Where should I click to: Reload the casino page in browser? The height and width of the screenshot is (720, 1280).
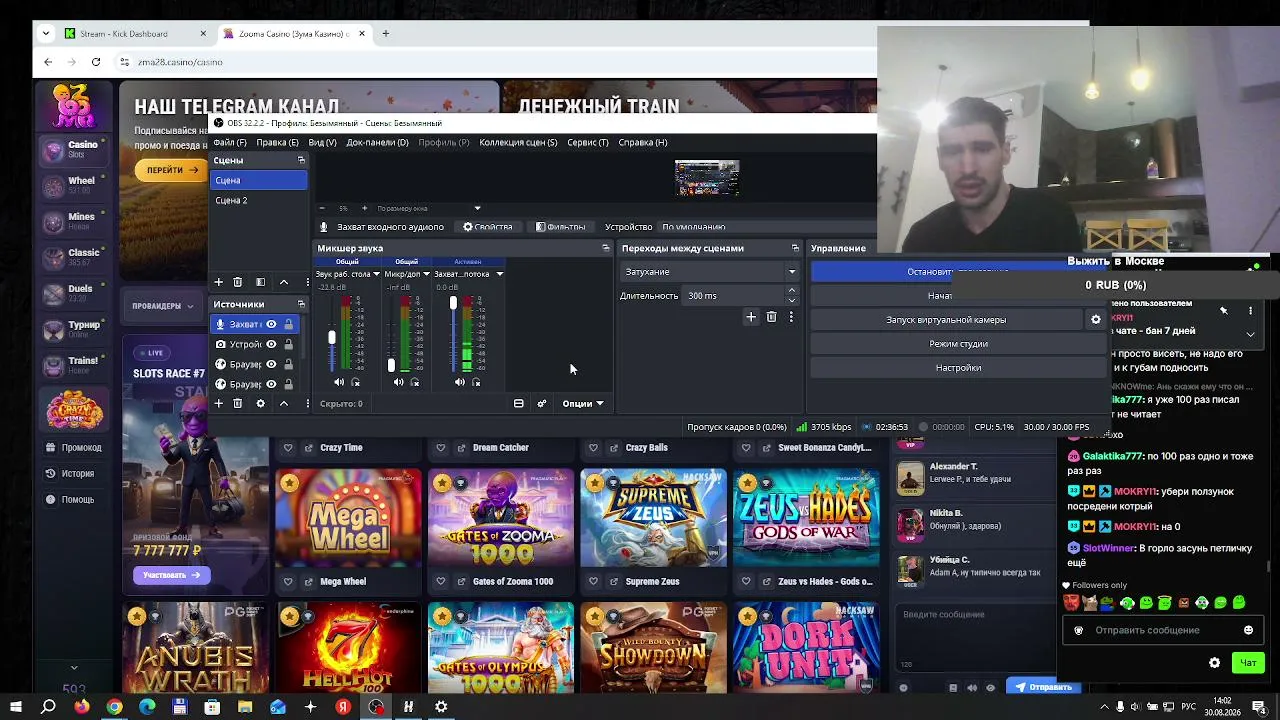[96, 62]
